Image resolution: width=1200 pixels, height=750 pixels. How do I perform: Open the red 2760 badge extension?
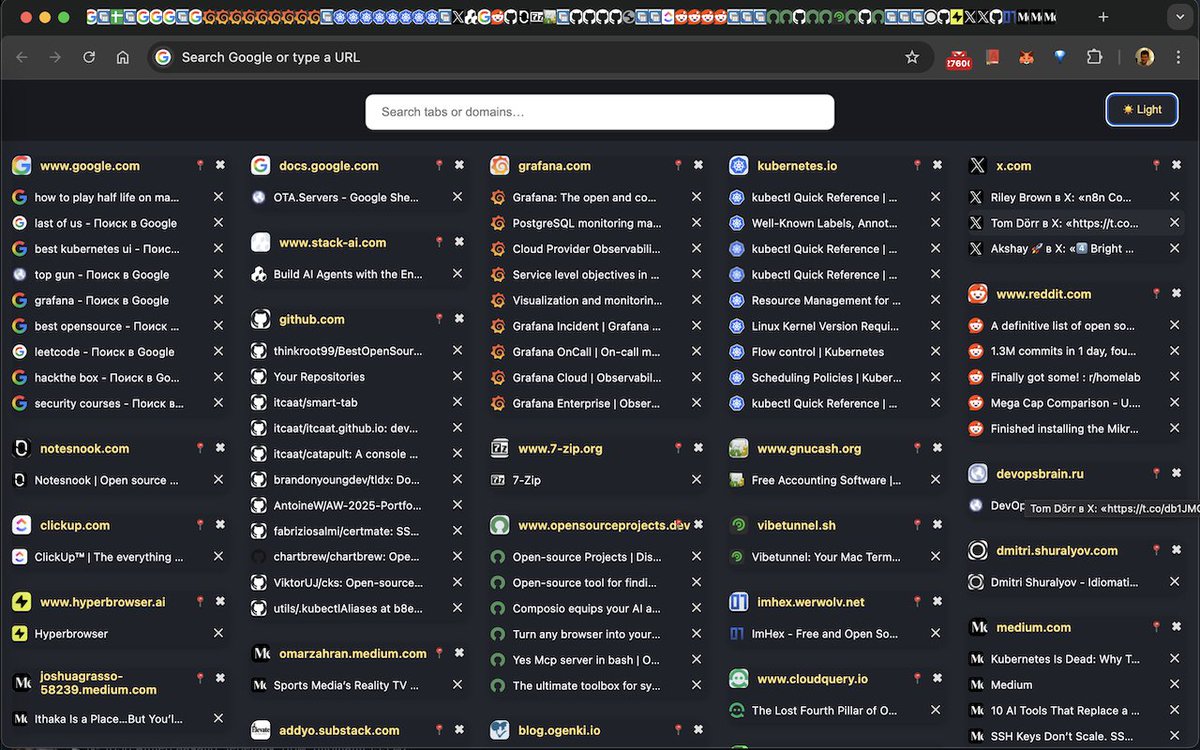(958, 59)
